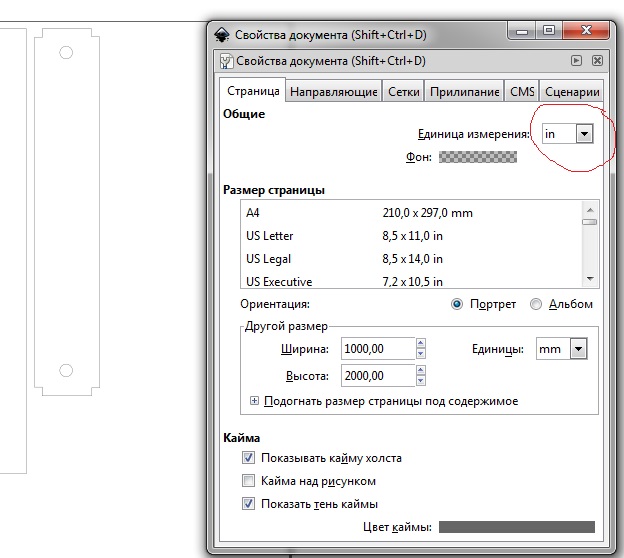Viewport: 624px width, 558px height.
Task: Switch to the CMS tab
Action: point(522,92)
